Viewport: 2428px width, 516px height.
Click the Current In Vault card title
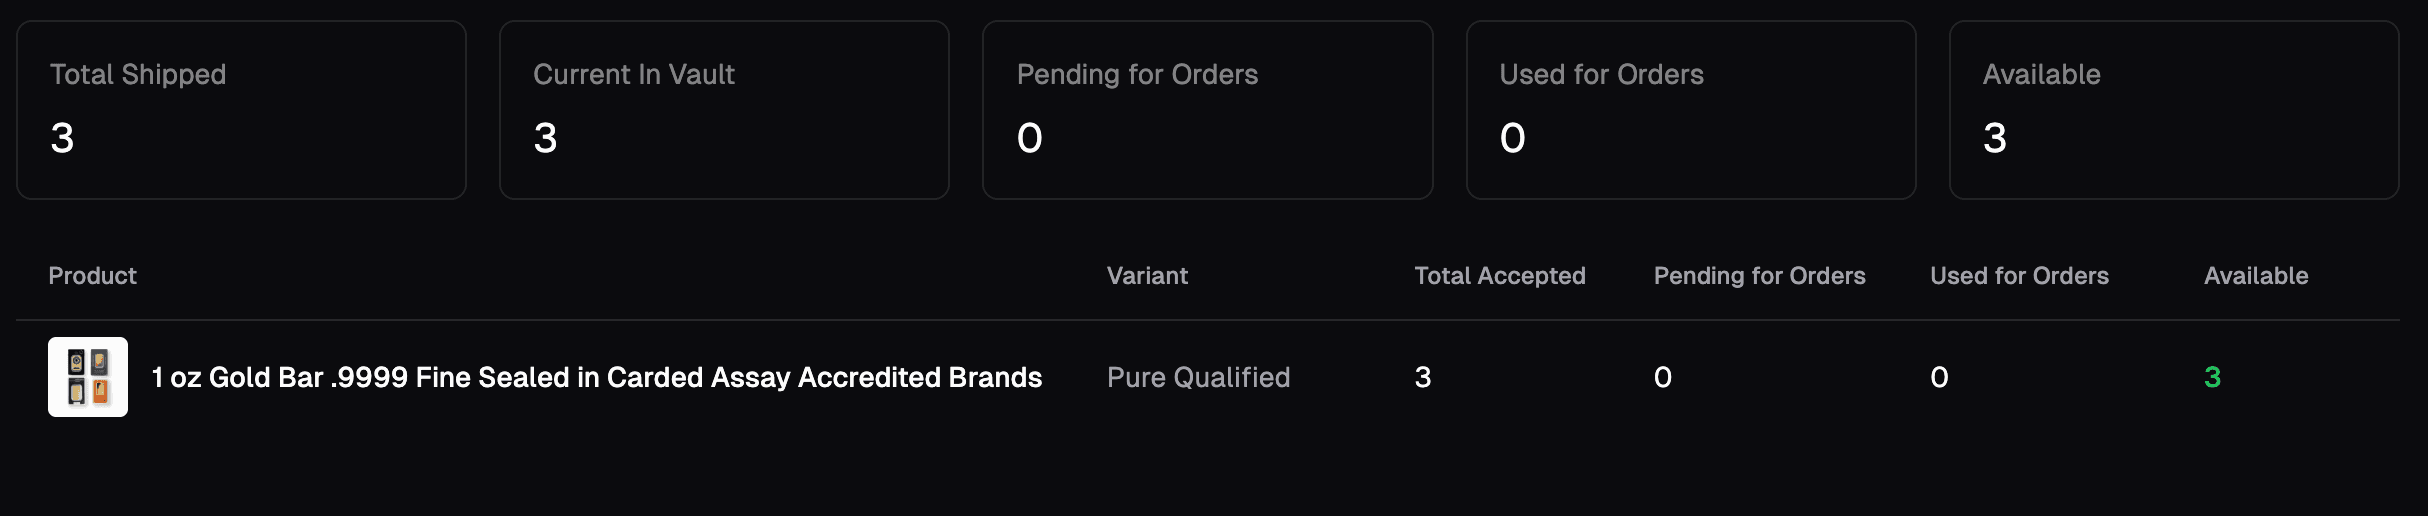(634, 74)
